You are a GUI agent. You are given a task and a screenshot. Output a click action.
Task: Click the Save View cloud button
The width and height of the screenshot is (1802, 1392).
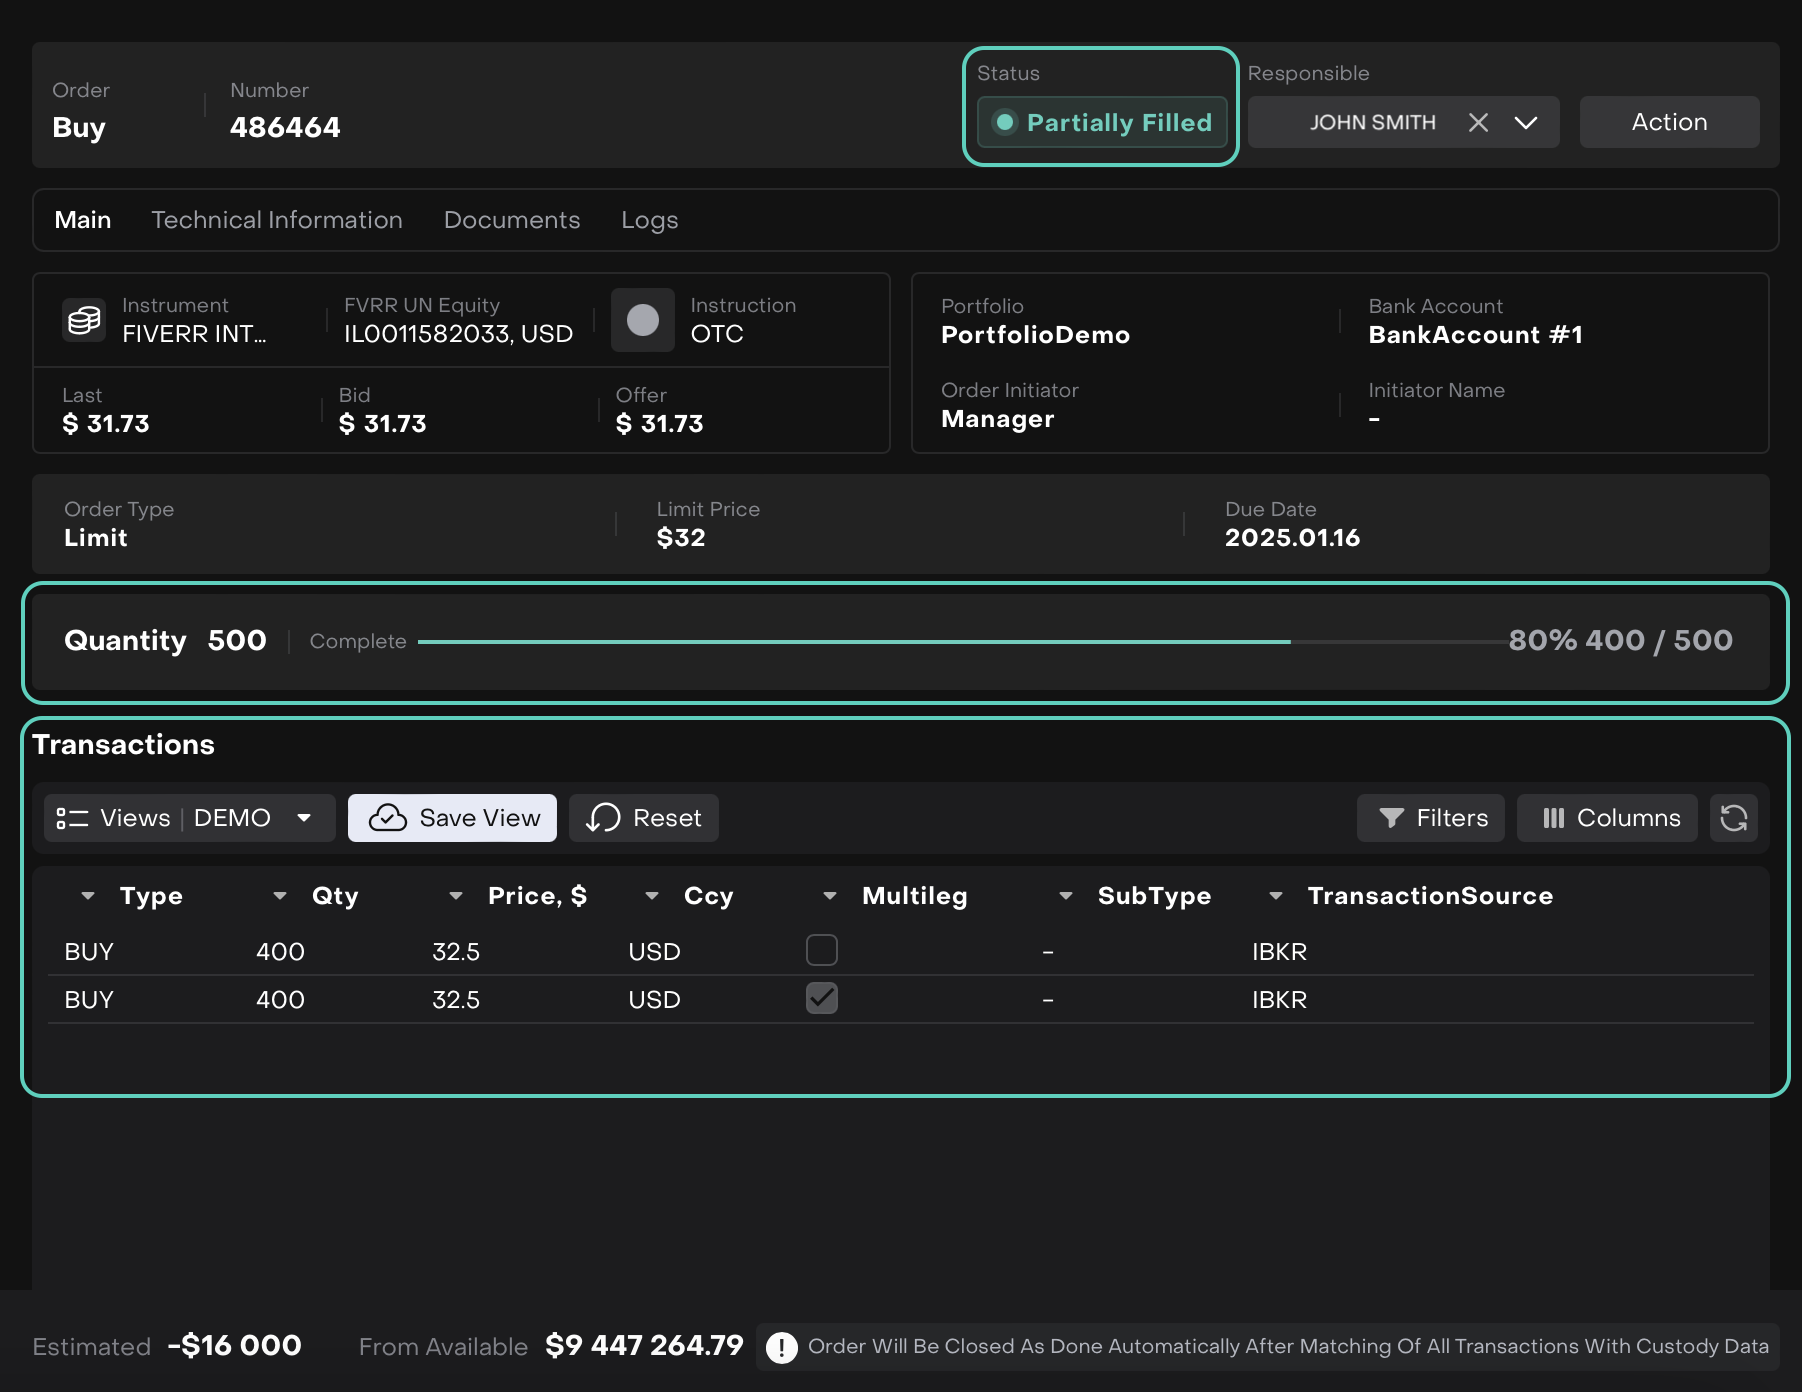coord(452,818)
